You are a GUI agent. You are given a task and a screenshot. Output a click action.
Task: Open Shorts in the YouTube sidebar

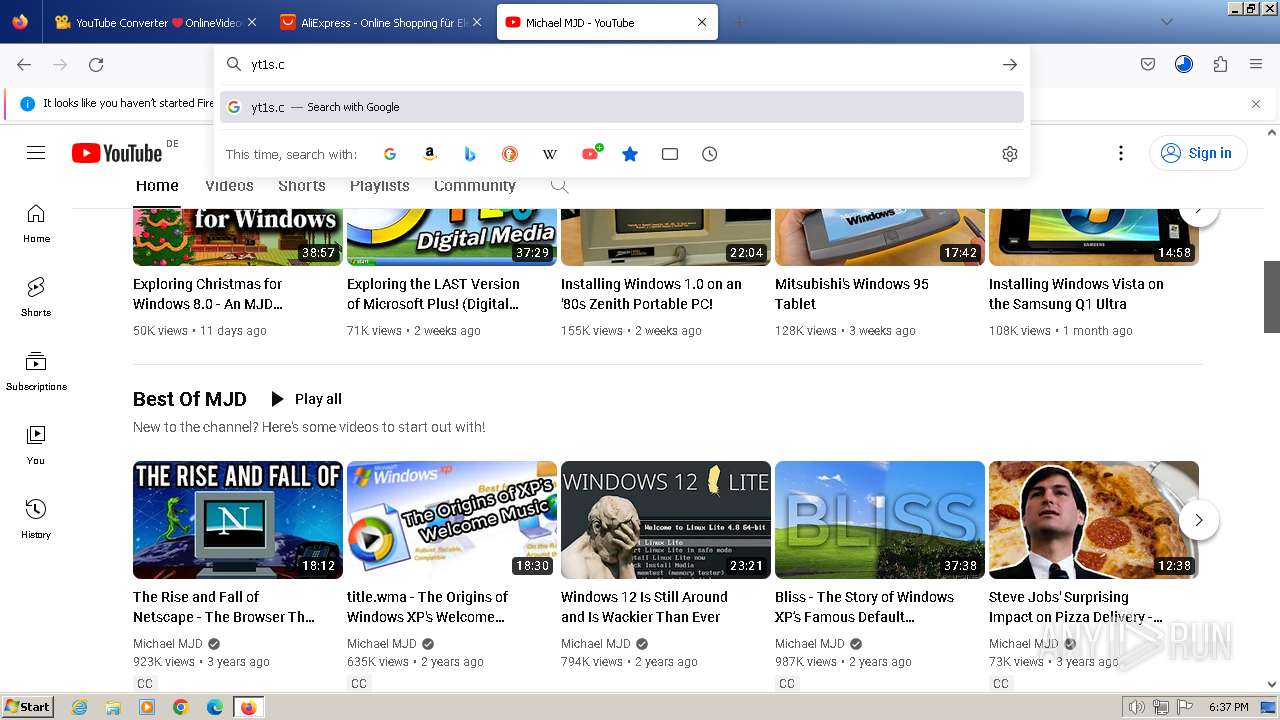click(36, 298)
